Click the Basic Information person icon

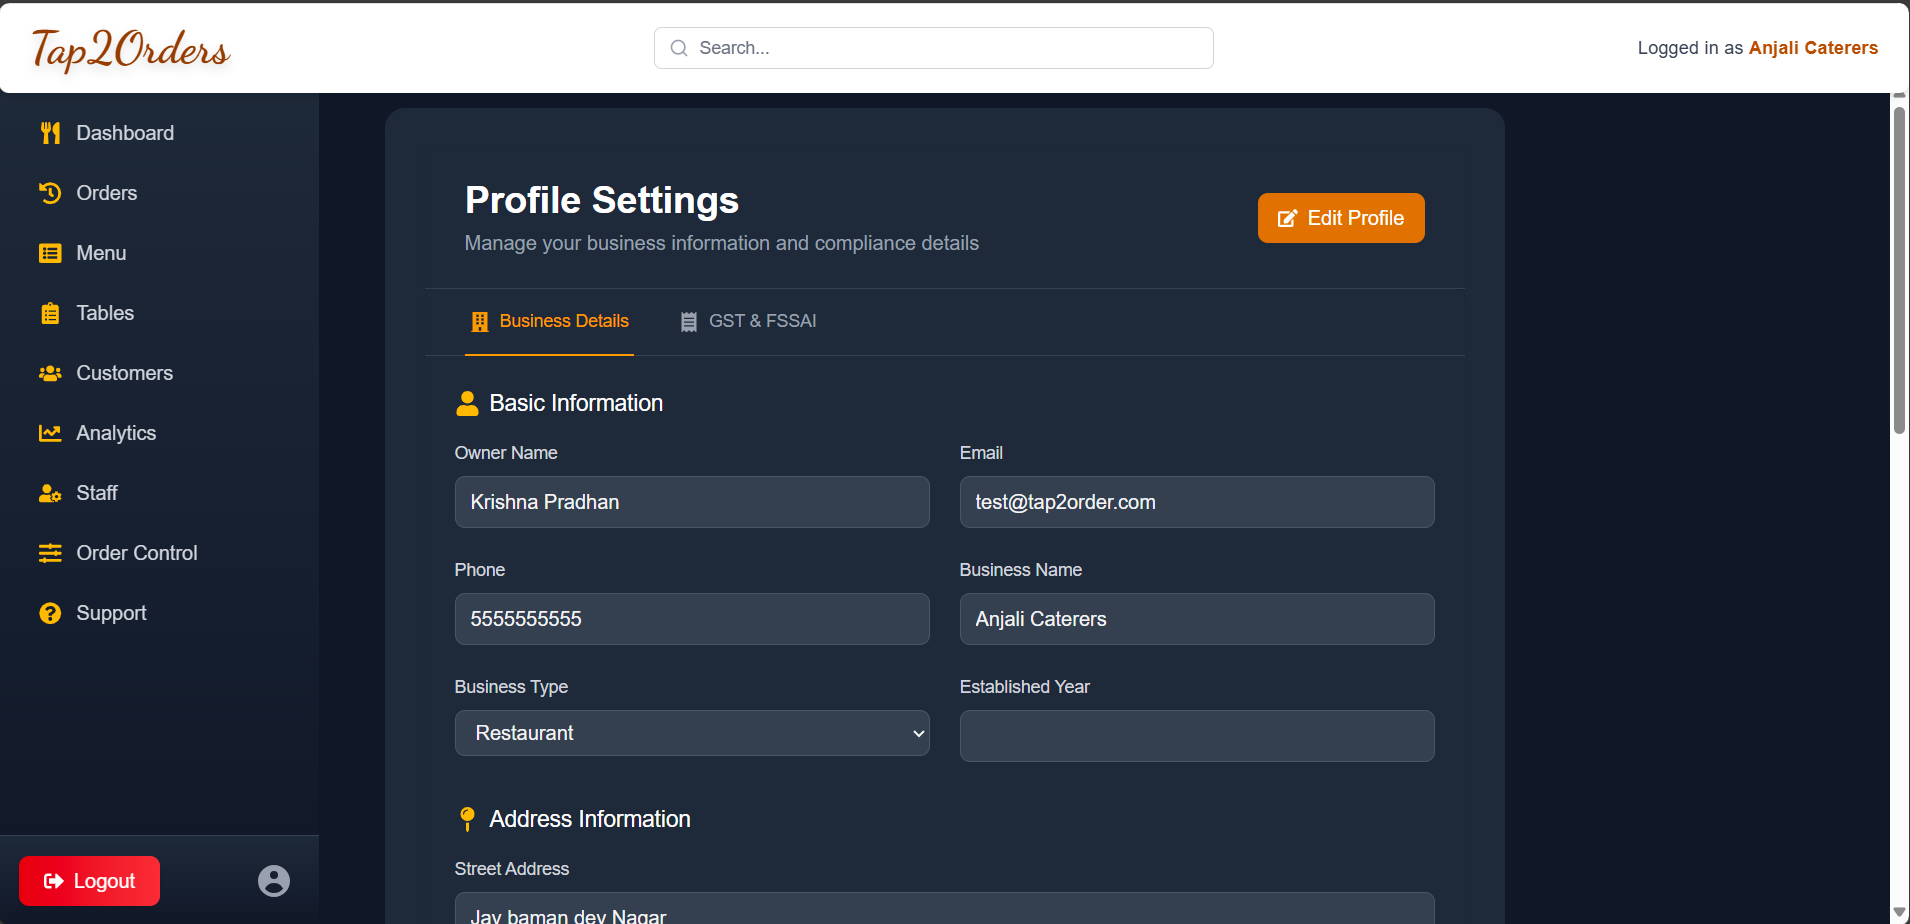click(467, 403)
